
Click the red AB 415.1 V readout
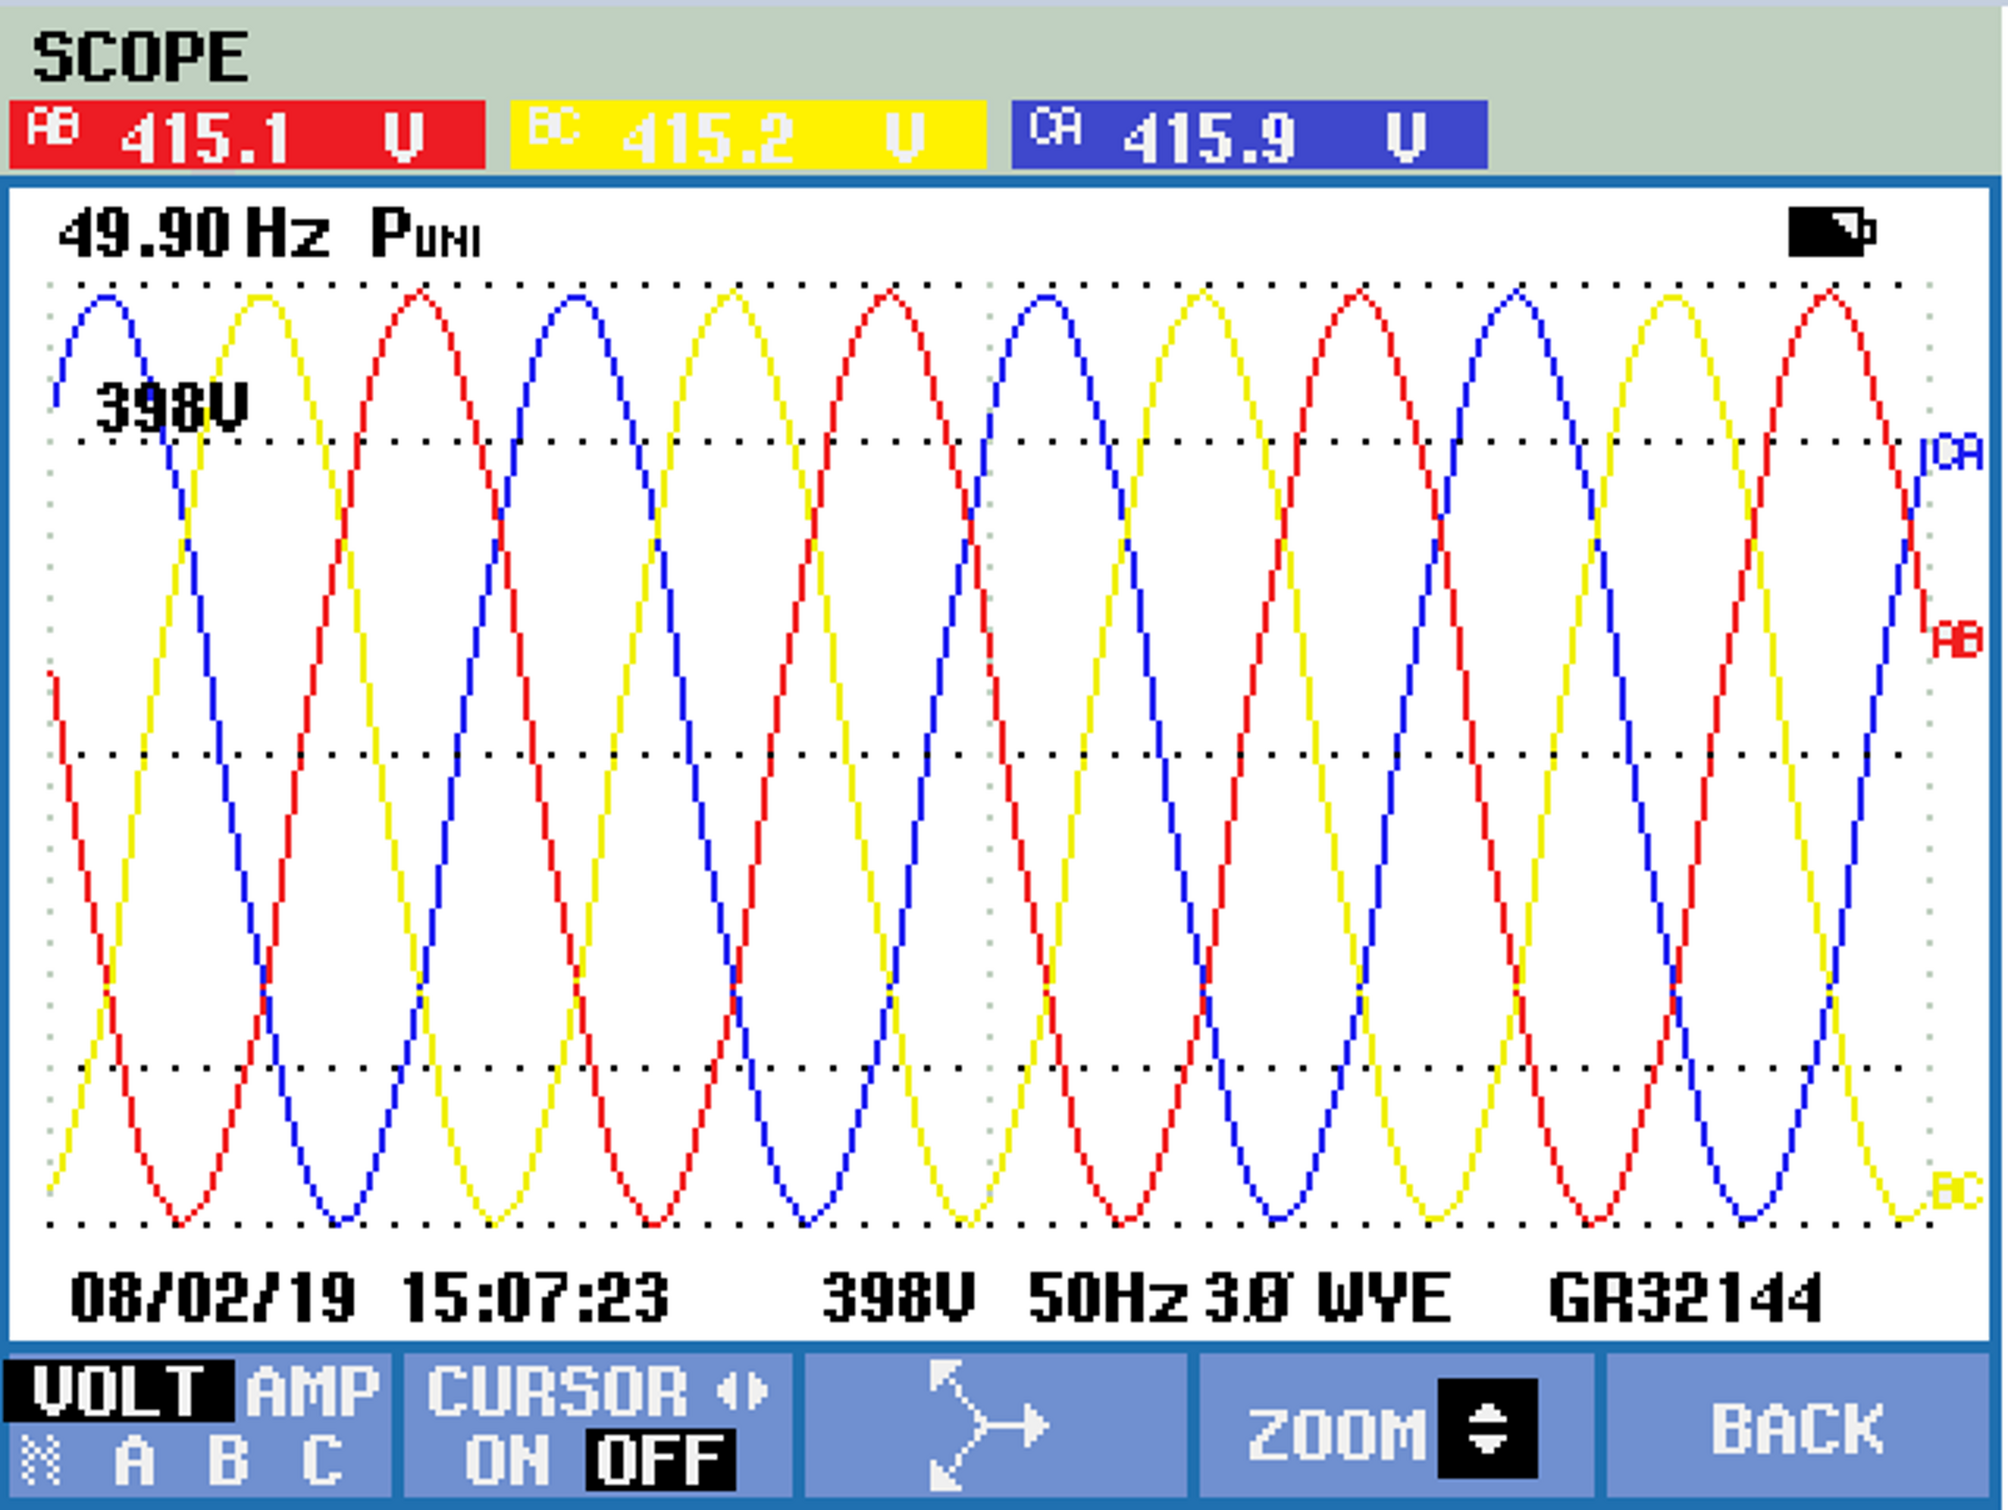[x=247, y=135]
